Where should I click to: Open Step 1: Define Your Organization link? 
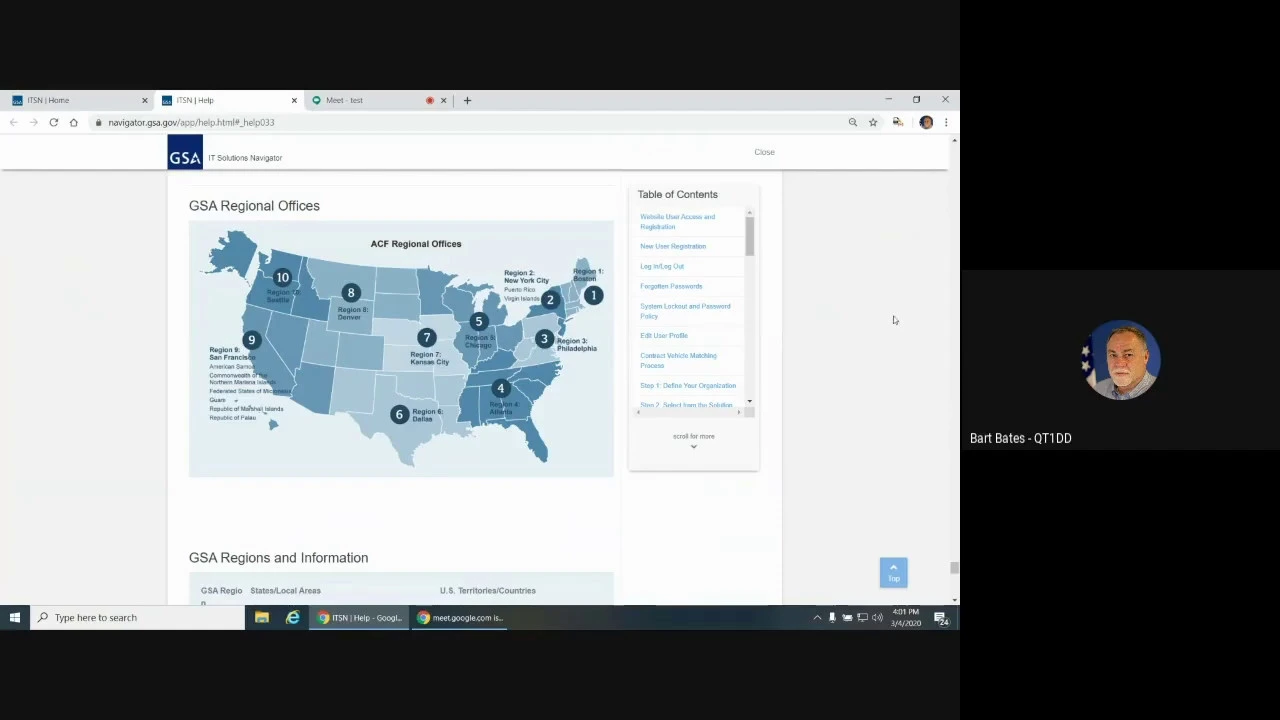point(688,385)
